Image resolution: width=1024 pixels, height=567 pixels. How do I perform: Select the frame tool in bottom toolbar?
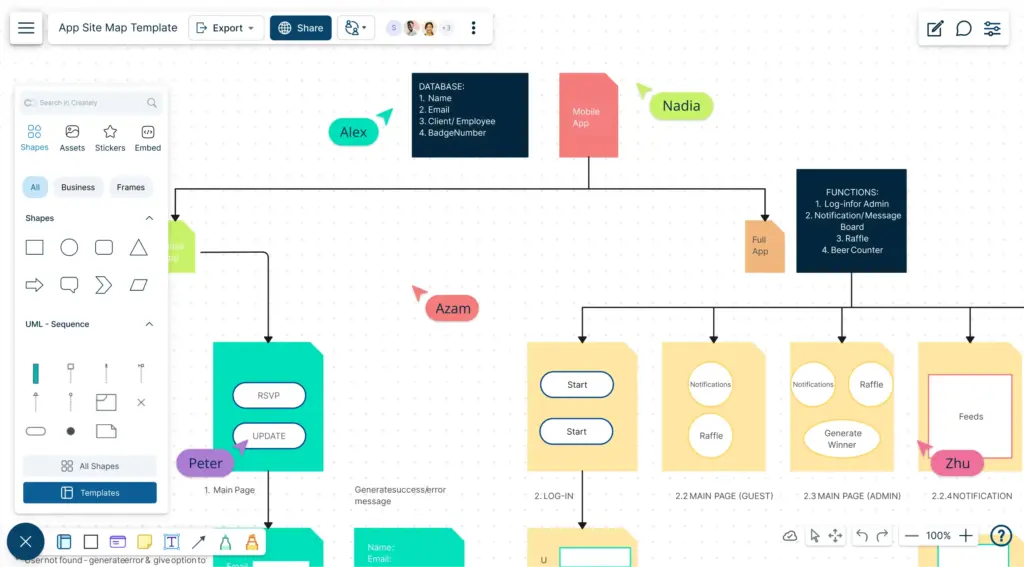coord(64,542)
